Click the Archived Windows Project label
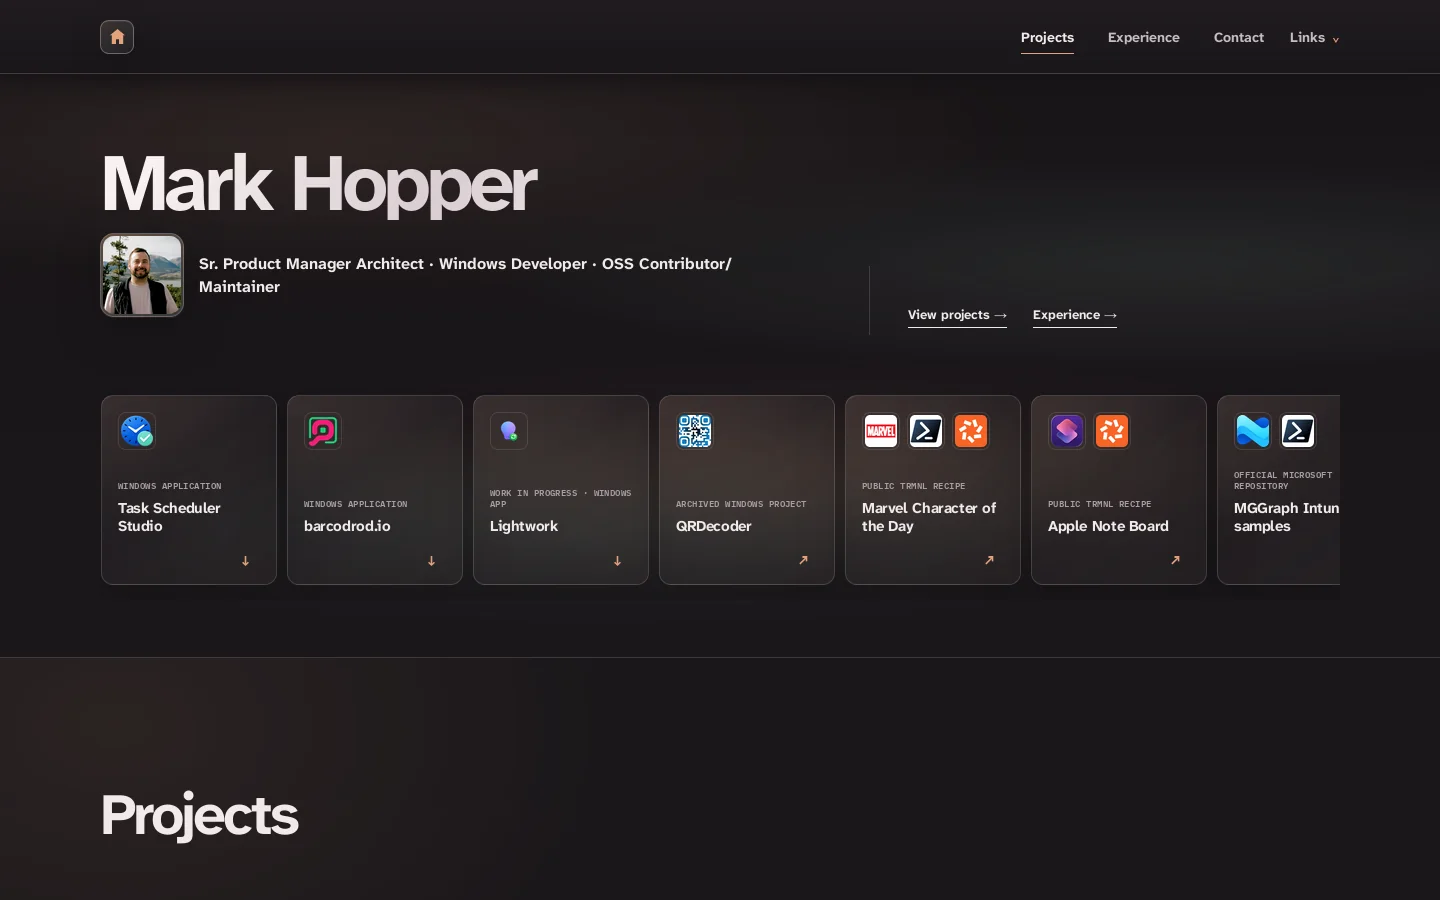Viewport: 1440px width, 900px height. 741,504
